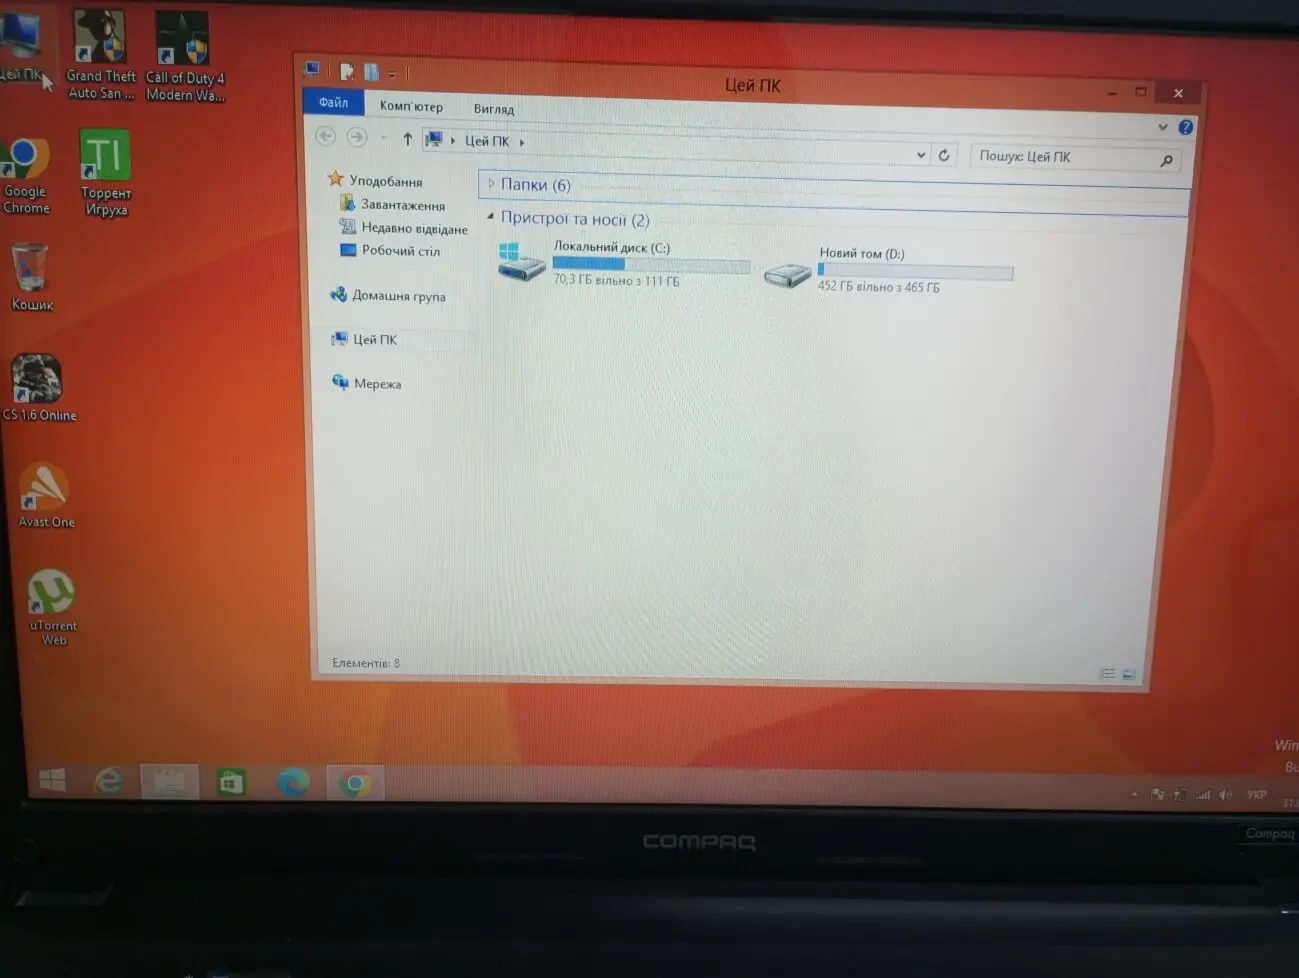Open the Кошик recycle bin icon
Screen dimensions: 1299x978
point(31,277)
